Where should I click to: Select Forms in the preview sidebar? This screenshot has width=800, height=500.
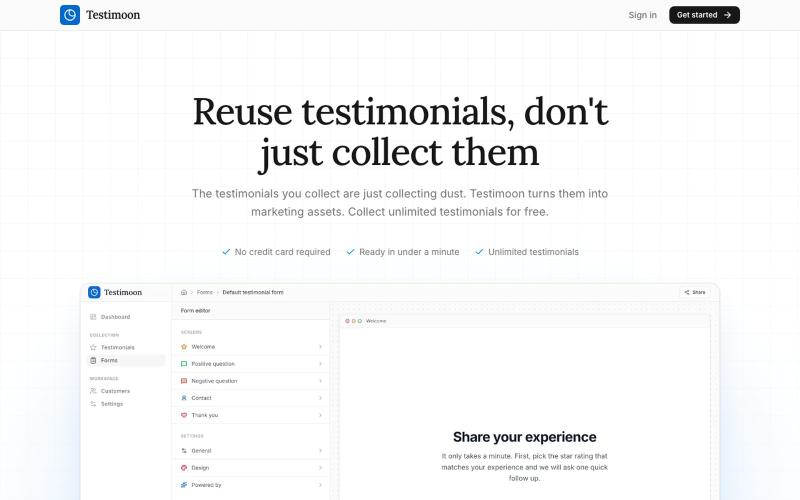(x=127, y=360)
